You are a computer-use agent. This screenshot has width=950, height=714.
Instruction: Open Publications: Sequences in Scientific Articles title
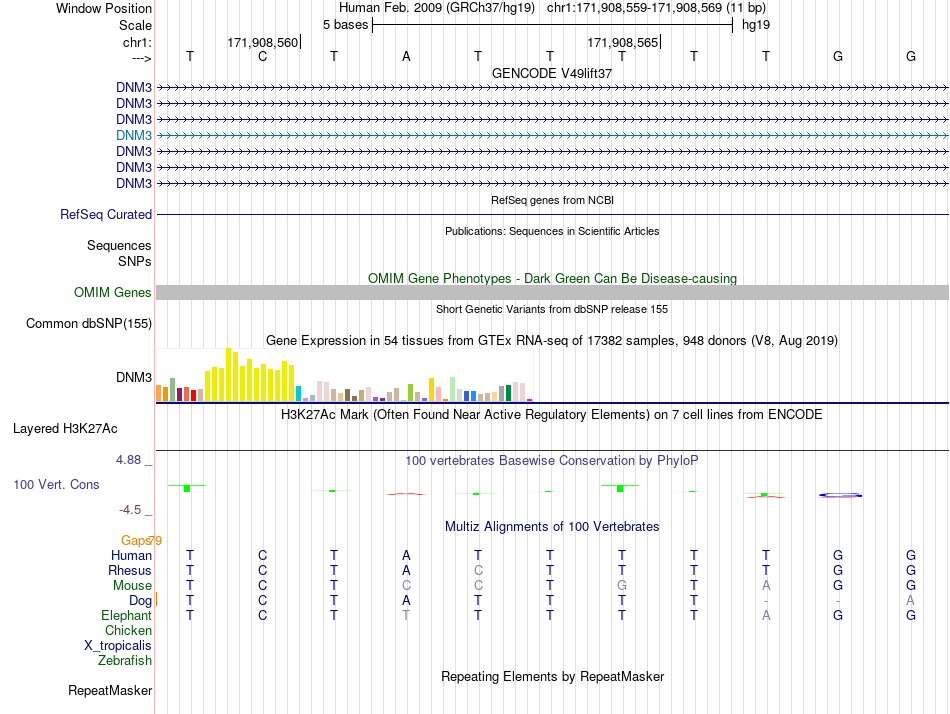click(x=552, y=231)
